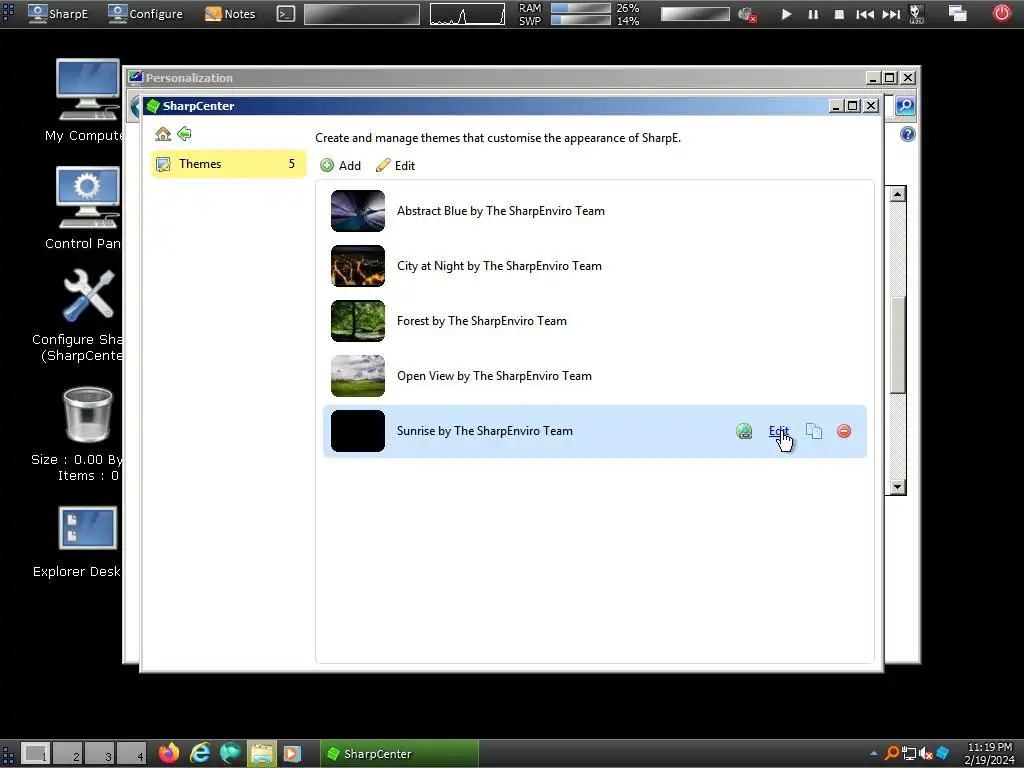Open the SharpE menu in top bar
This screenshot has height=768, width=1024.
58,13
